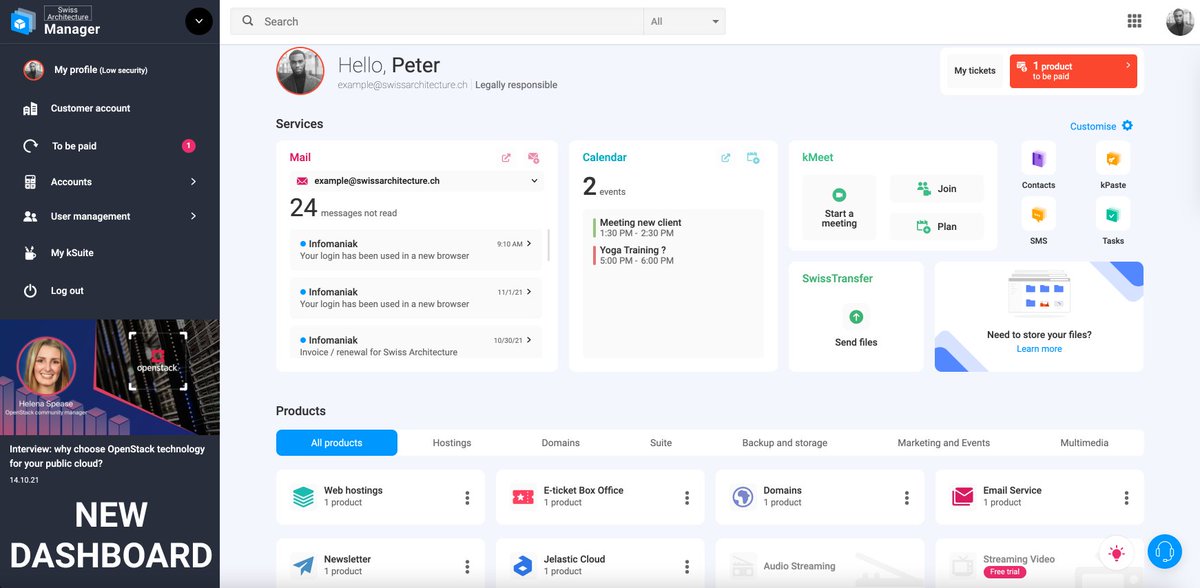Image resolution: width=1200 pixels, height=588 pixels.
Task: Open Email Service three-dot menu
Action: [x=1127, y=497]
